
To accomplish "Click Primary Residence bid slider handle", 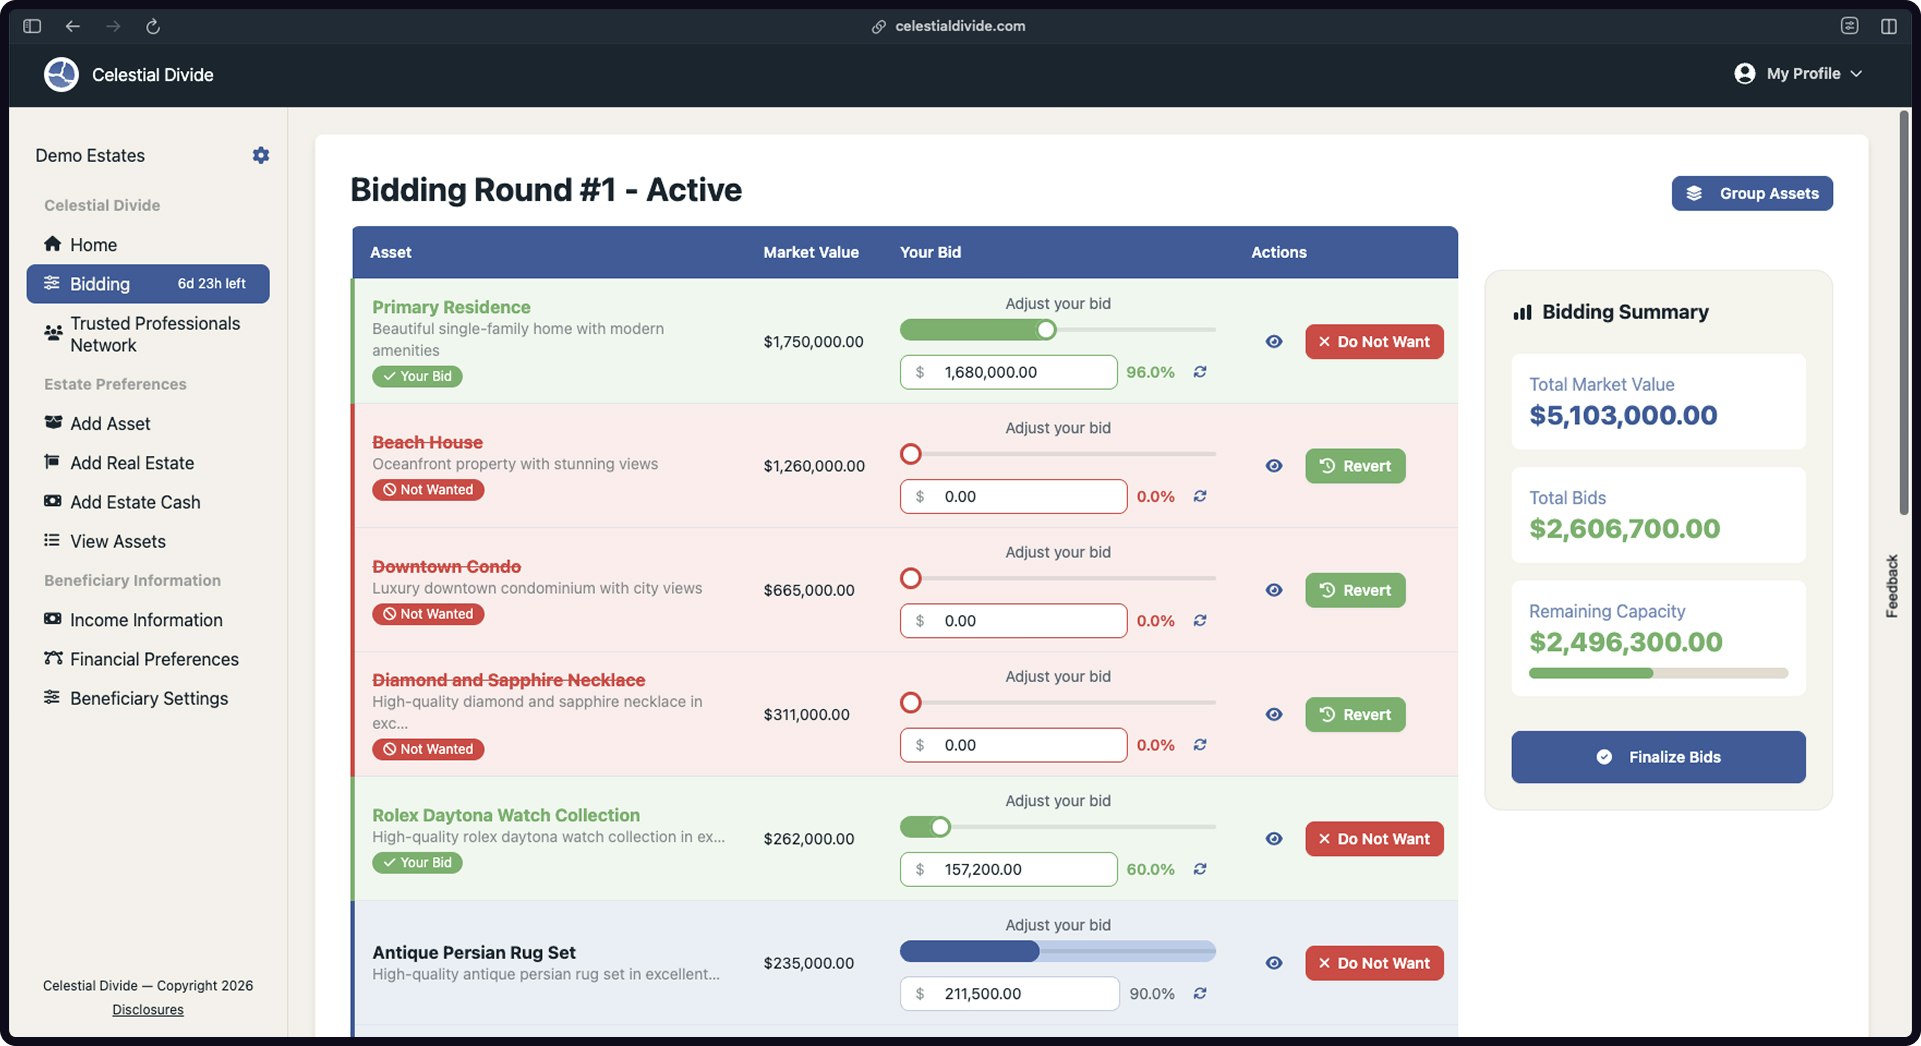I will [x=1046, y=330].
